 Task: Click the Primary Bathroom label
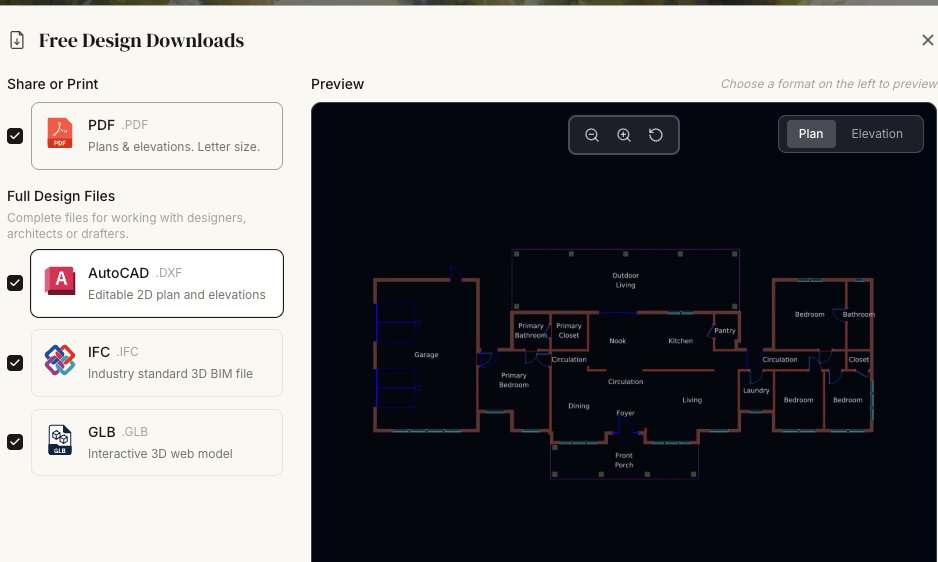(531, 330)
